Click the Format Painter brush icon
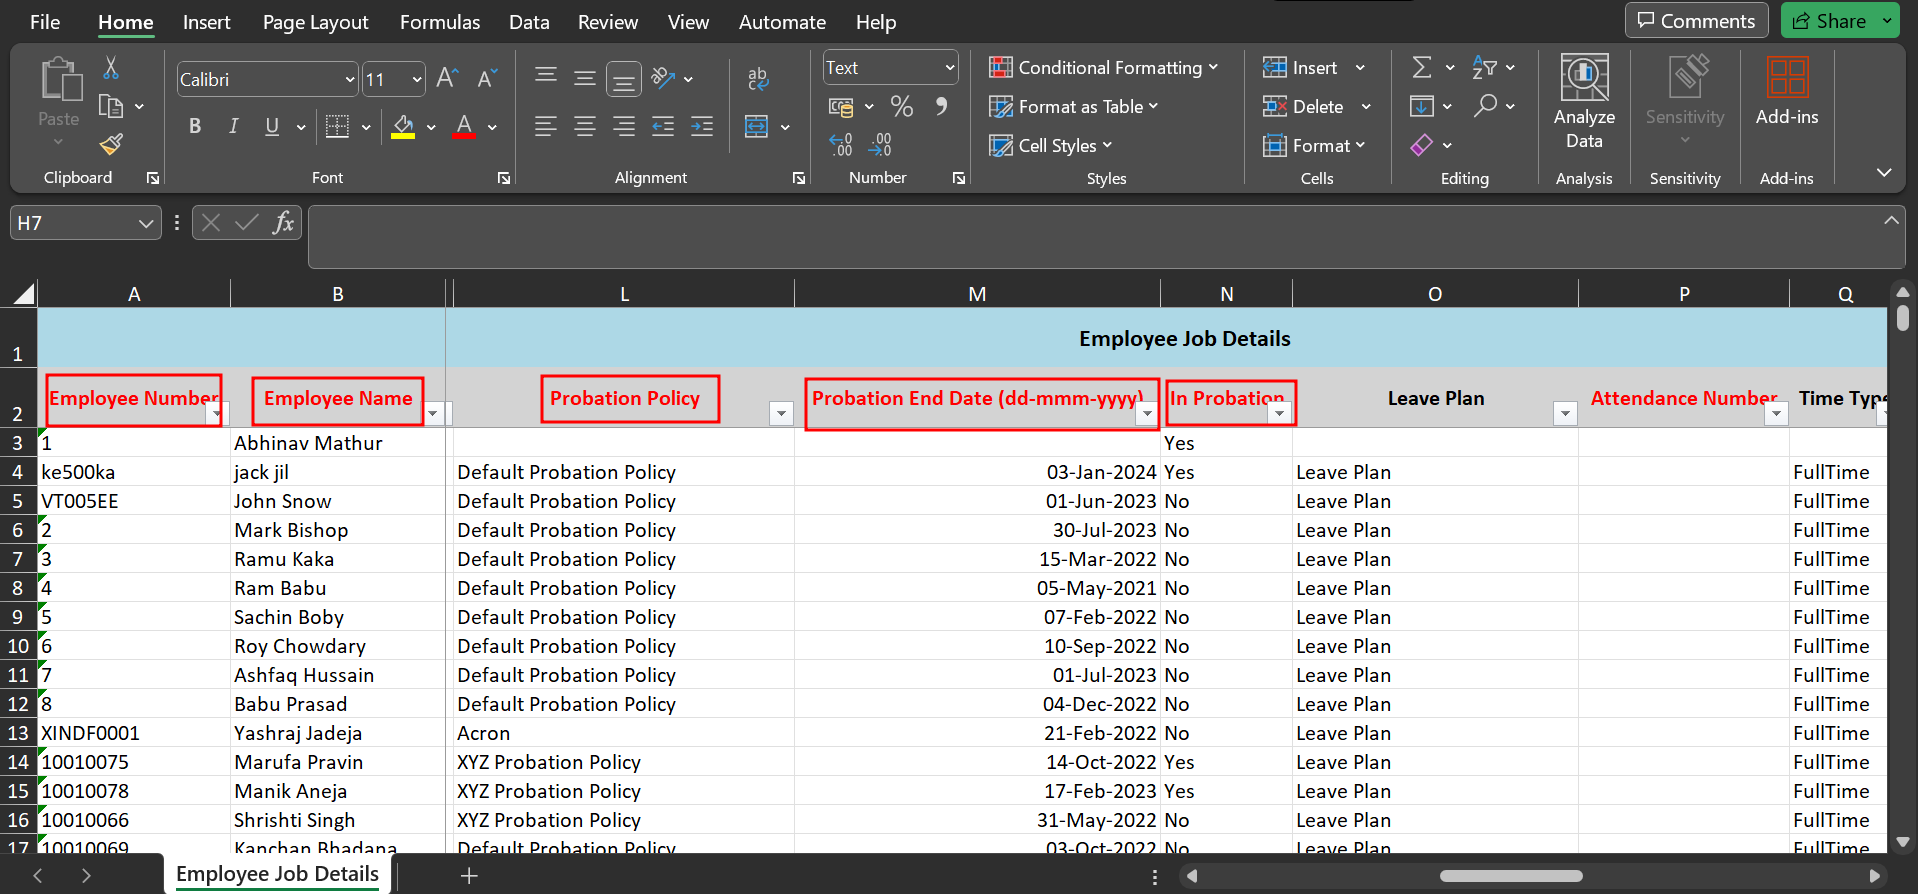The width and height of the screenshot is (1918, 894). click(x=111, y=145)
